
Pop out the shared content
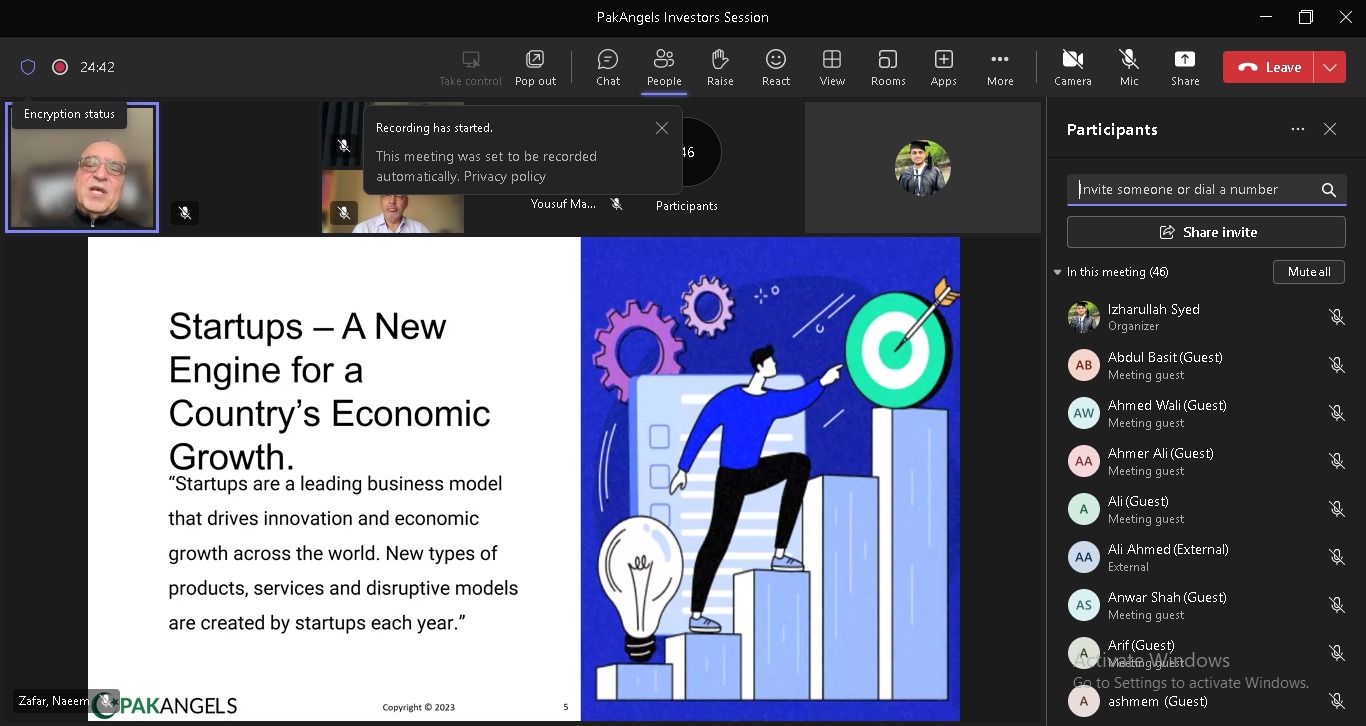(x=535, y=67)
